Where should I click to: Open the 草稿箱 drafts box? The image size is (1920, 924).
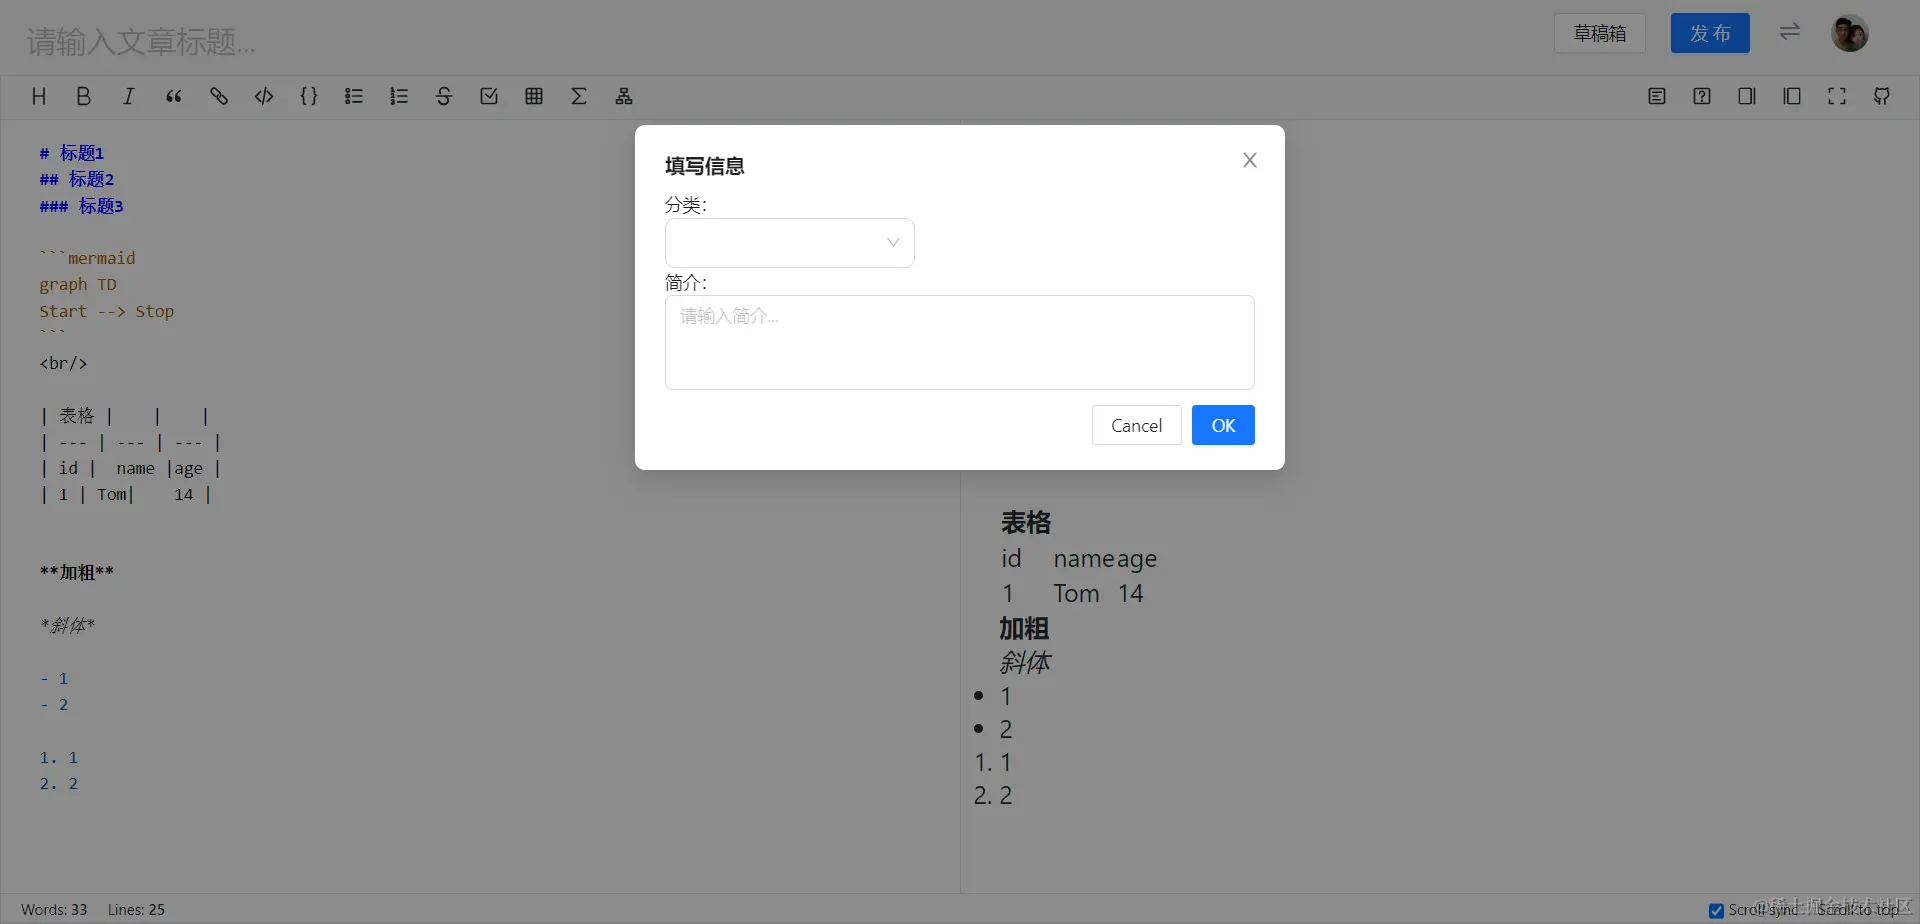[1600, 33]
